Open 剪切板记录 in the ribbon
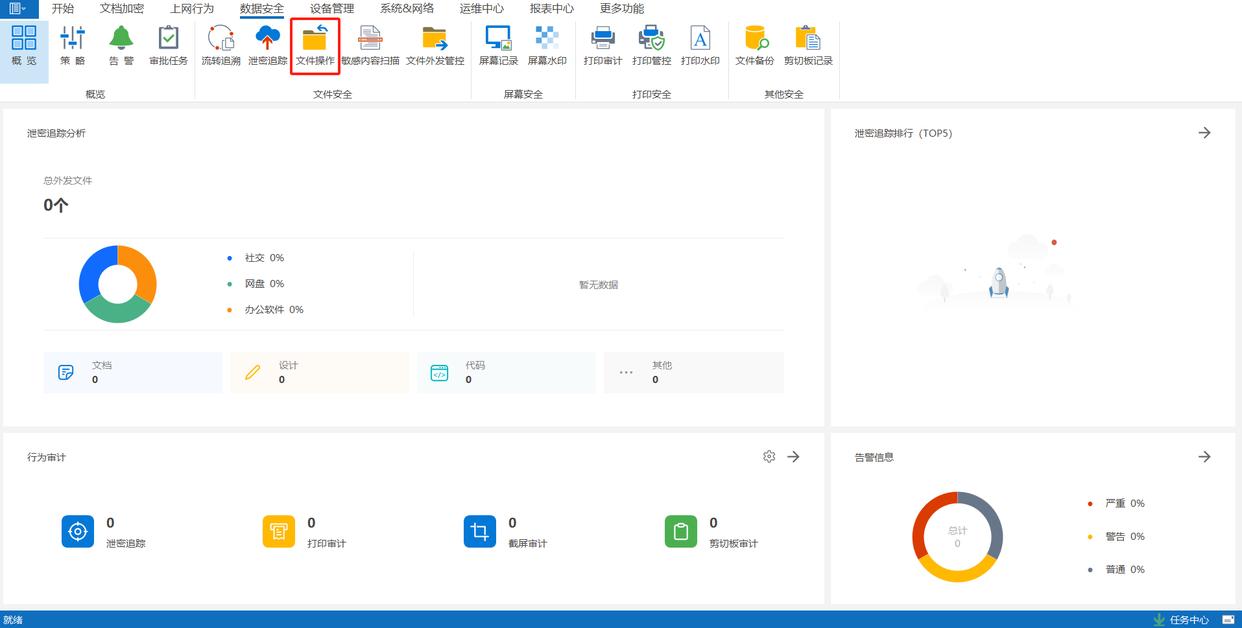 pyautogui.click(x=808, y=46)
